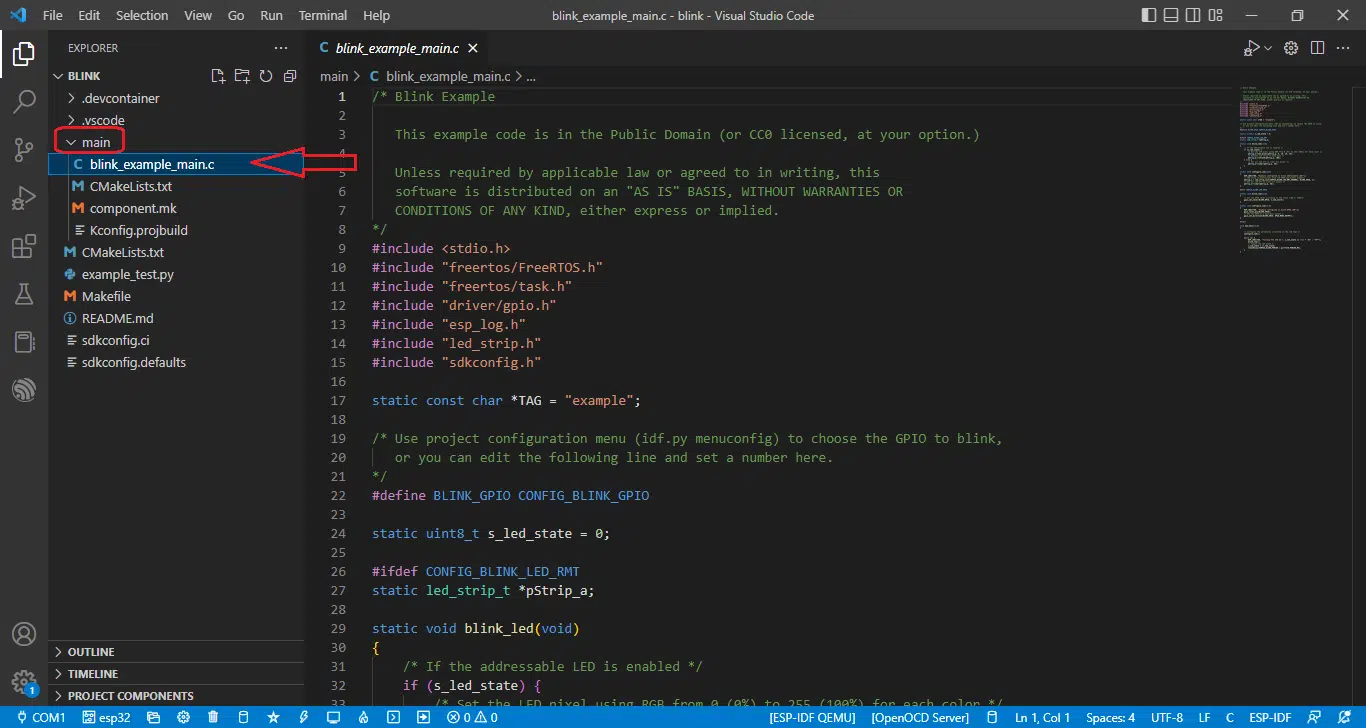
Task: Click [ESP-IDF QEMU] in status bar
Action: pyautogui.click(x=811, y=717)
